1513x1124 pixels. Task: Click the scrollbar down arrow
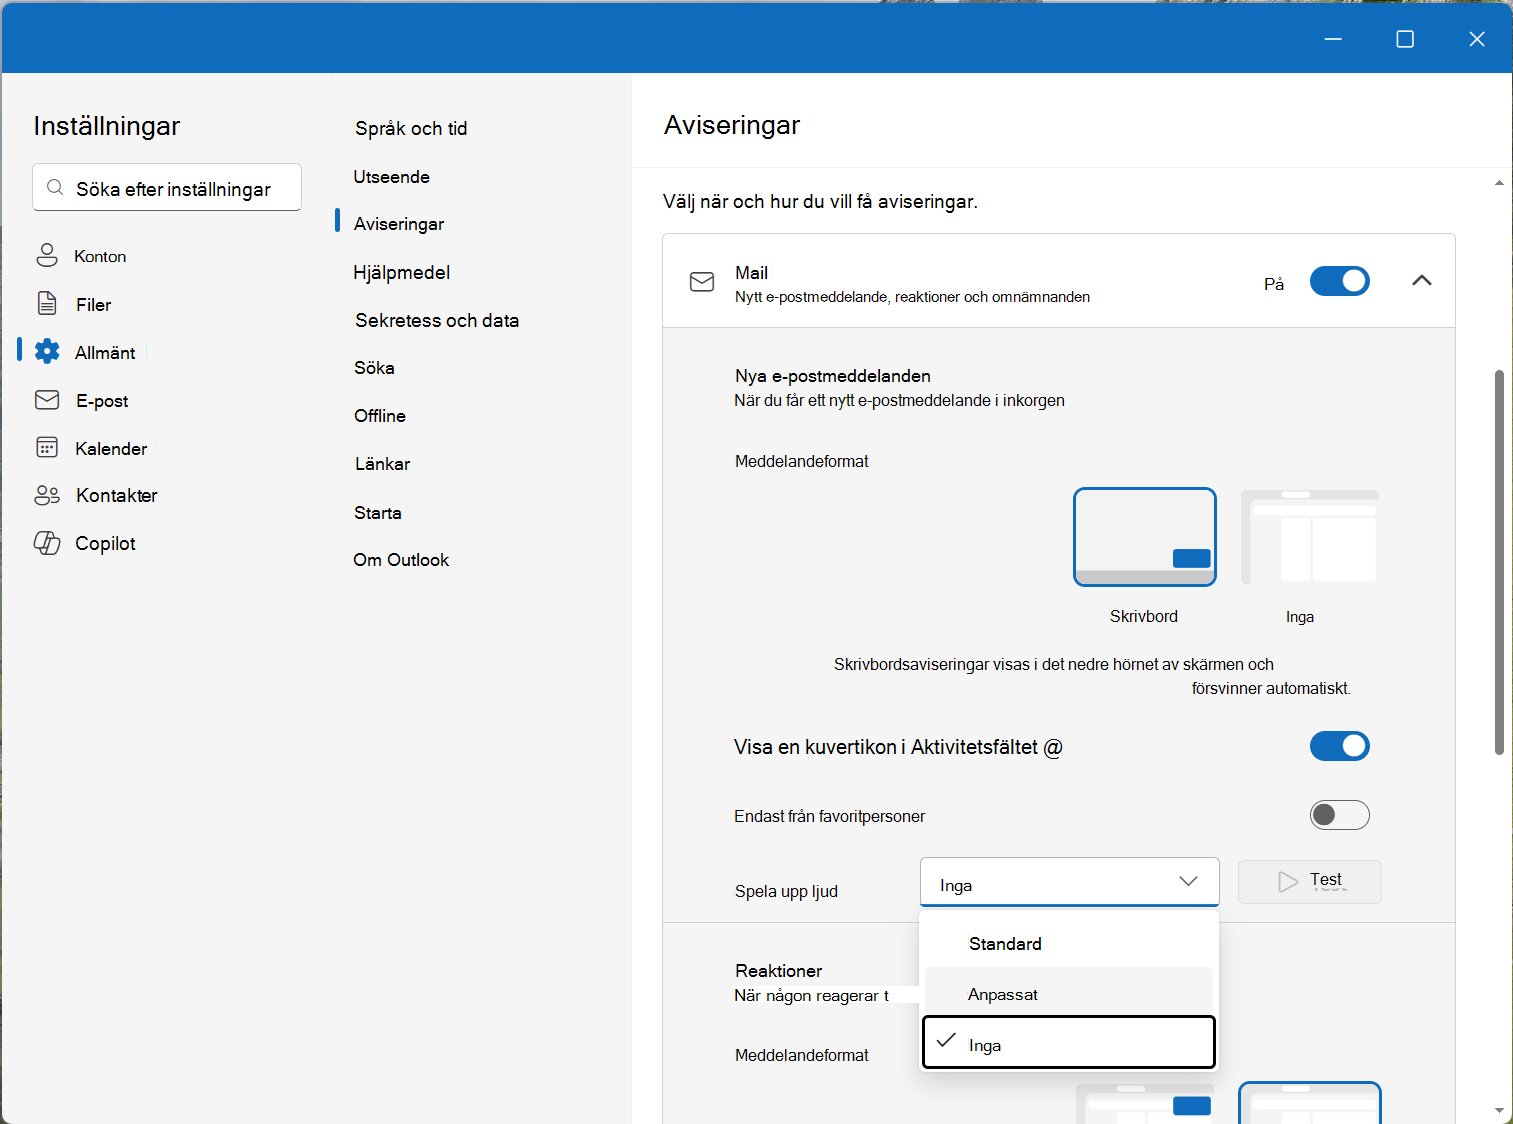click(1498, 1110)
